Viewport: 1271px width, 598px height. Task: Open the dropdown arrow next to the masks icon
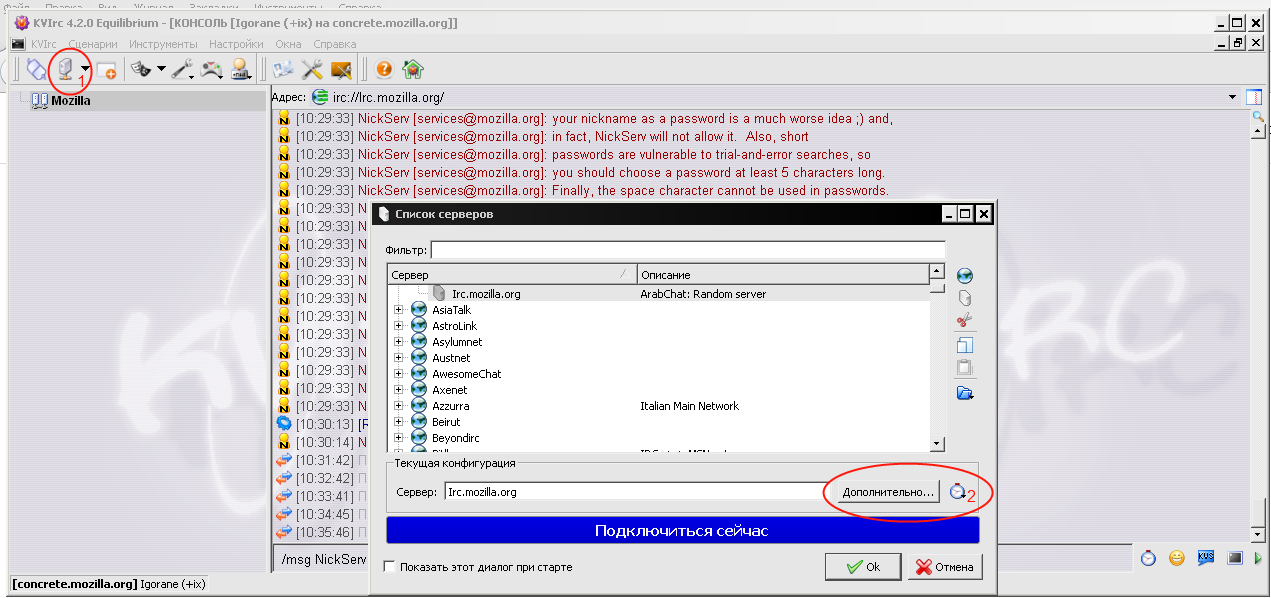tap(160, 70)
